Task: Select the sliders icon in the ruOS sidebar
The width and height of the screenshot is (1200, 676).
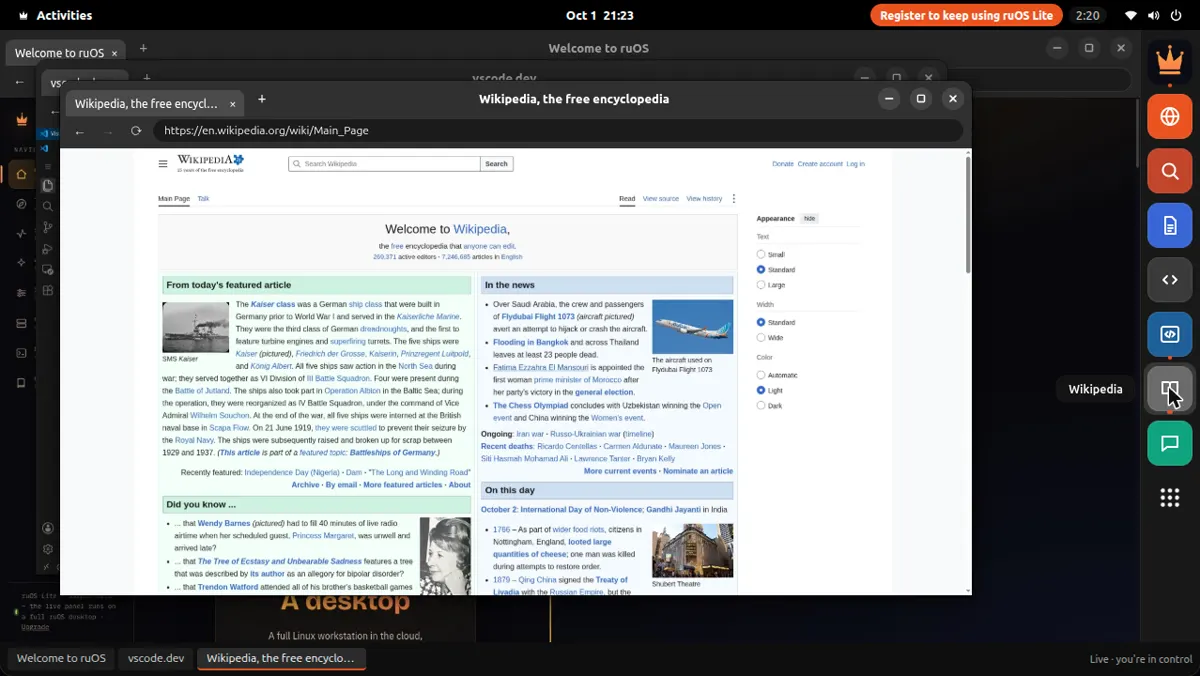Action: pyautogui.click(x=21, y=293)
